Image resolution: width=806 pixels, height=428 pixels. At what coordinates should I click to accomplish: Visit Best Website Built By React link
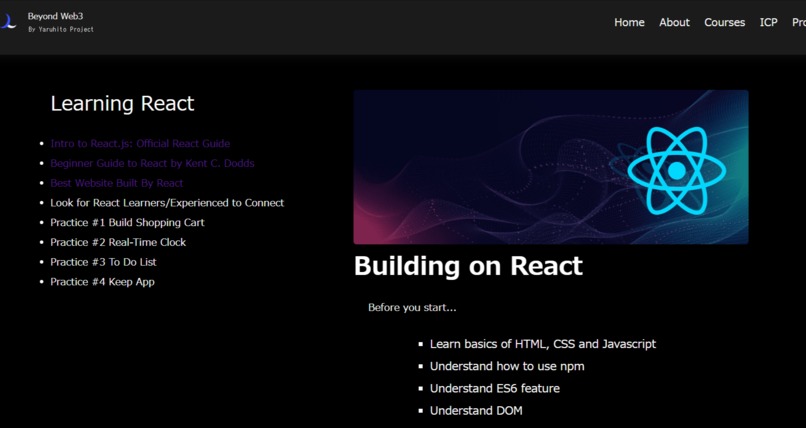tap(117, 183)
